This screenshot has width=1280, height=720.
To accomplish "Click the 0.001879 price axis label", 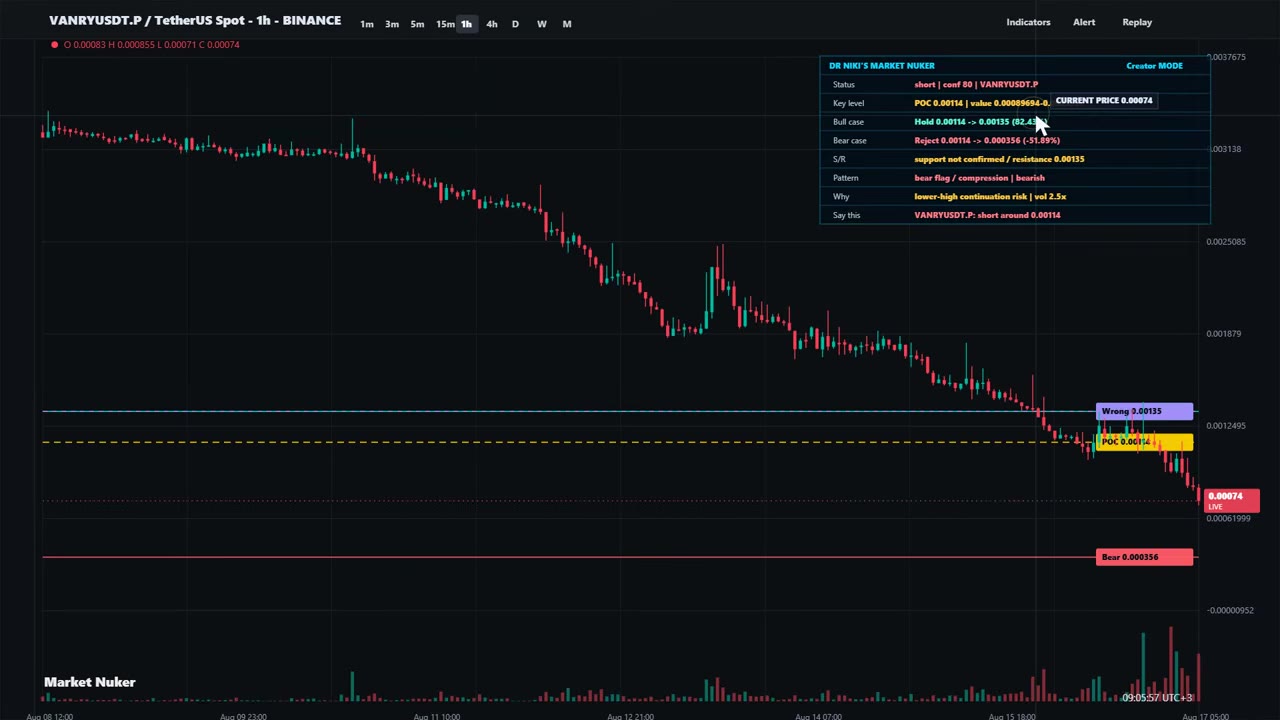I will coord(1223,334).
